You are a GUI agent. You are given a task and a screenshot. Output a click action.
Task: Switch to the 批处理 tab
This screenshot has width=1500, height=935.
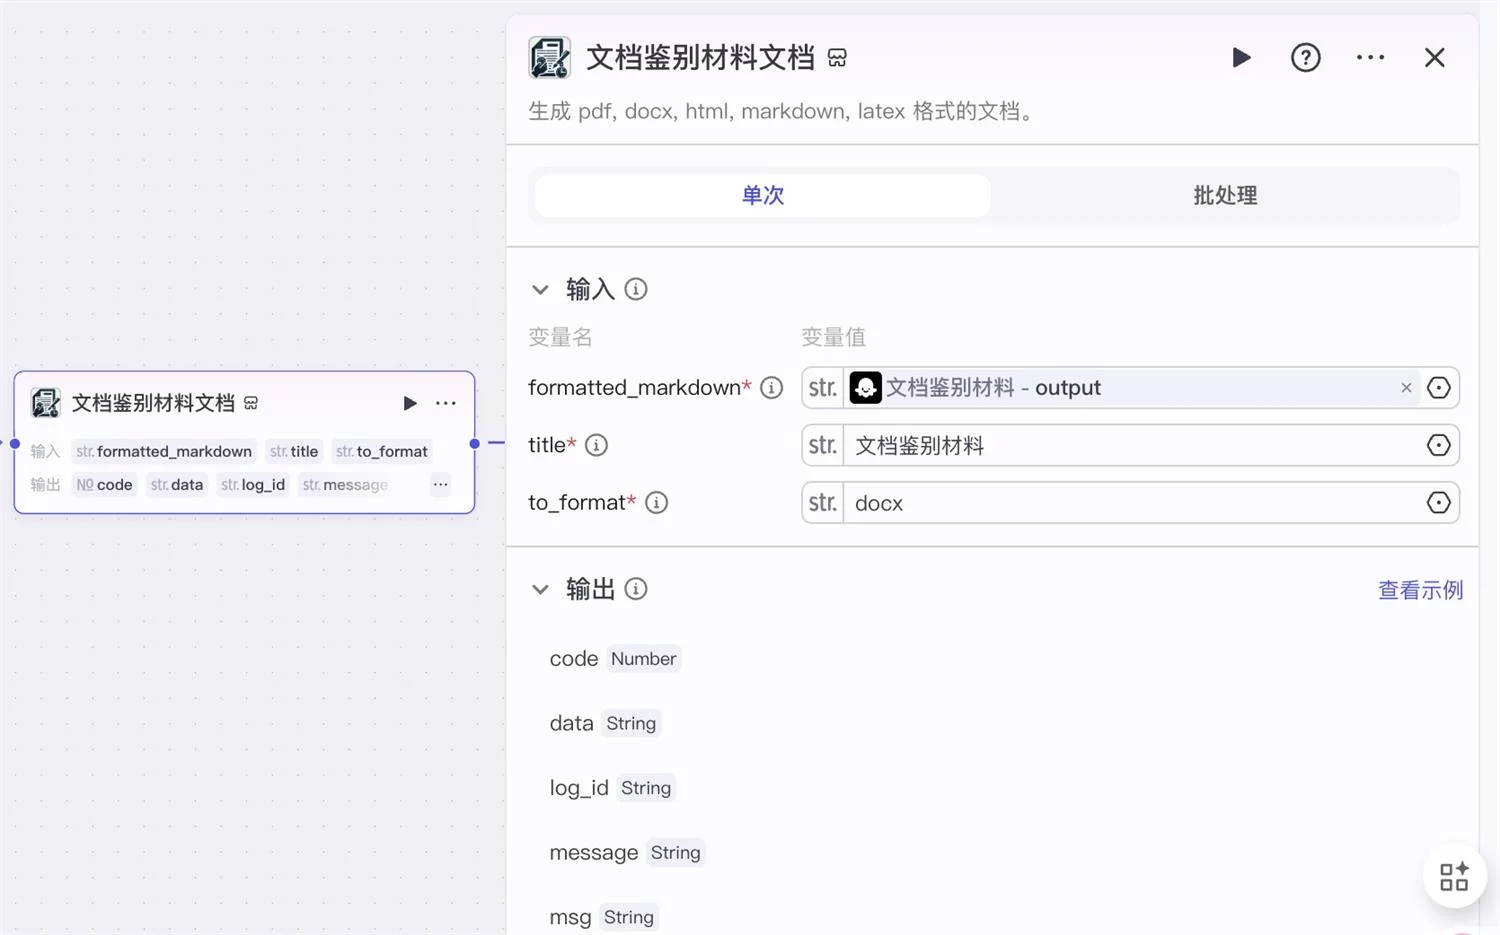tap(1224, 195)
